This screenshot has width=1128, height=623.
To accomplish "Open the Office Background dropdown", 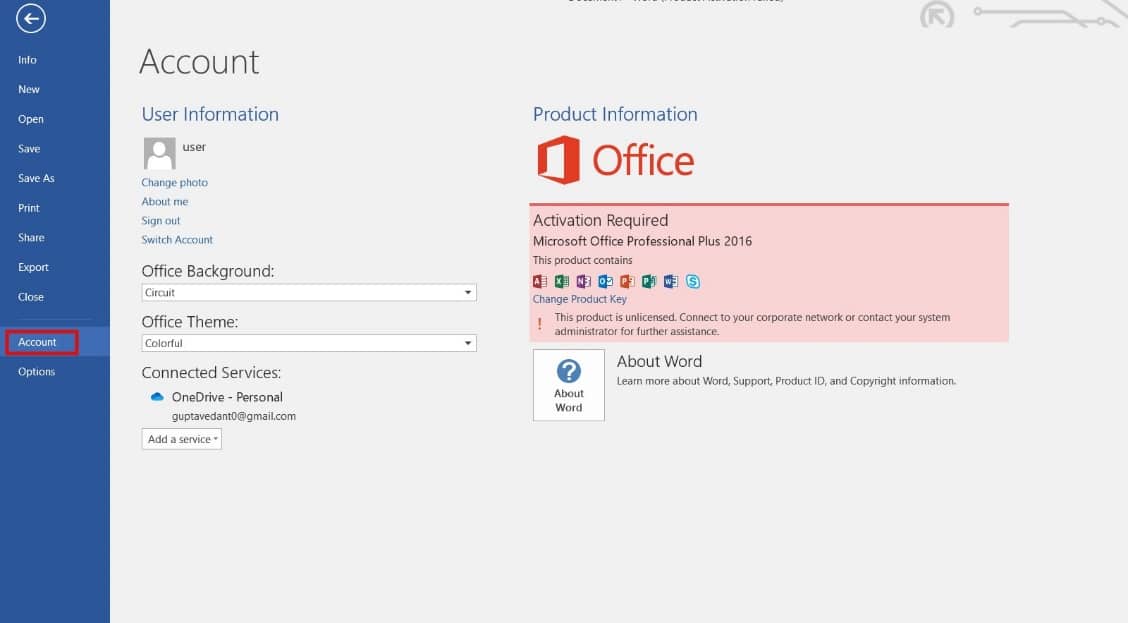I will (x=309, y=292).
